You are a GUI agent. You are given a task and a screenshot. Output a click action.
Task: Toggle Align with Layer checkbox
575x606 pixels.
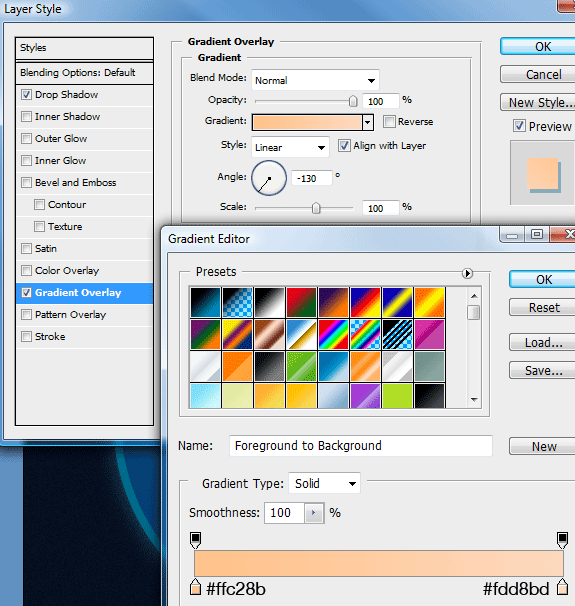point(344,146)
